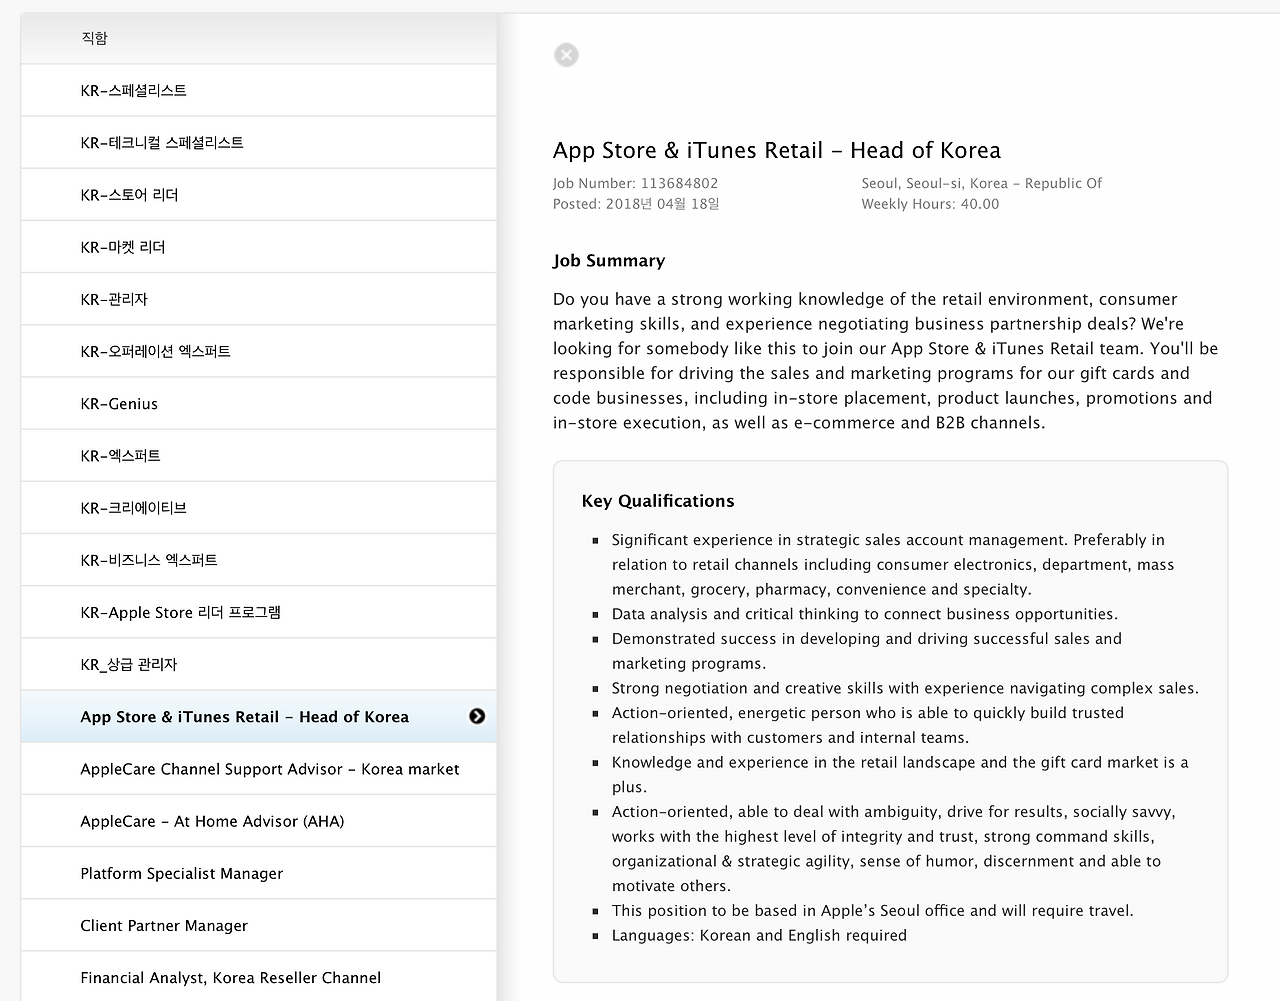
Task: View the KR-마켓 리더 job
Action: point(123,247)
